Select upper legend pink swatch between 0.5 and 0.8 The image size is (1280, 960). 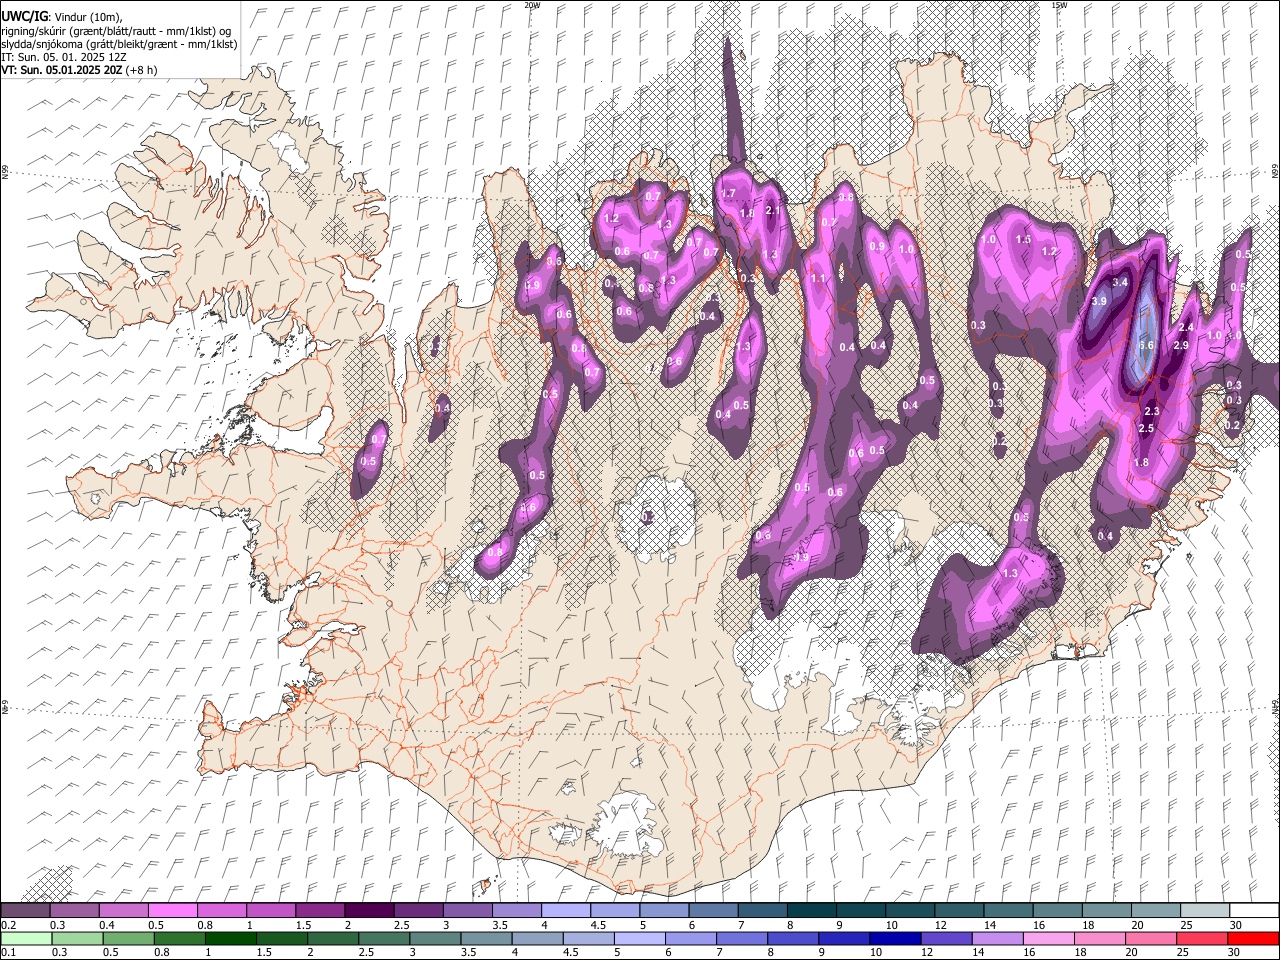[x=172, y=911]
